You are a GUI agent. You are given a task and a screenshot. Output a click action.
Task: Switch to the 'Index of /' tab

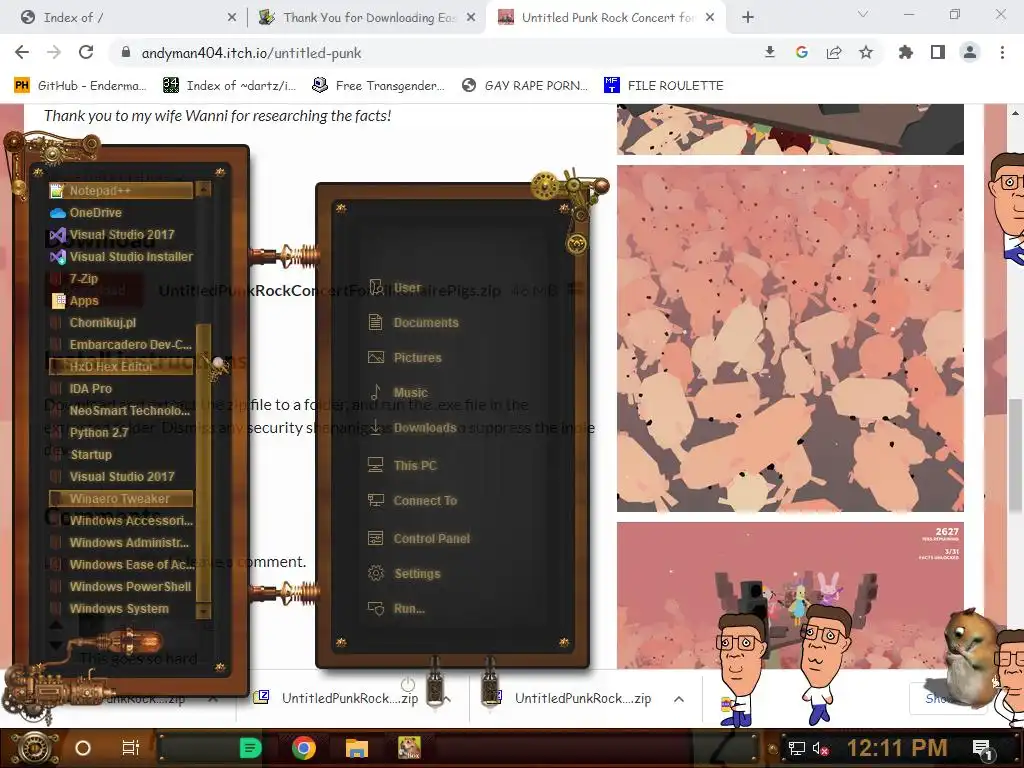click(x=127, y=18)
